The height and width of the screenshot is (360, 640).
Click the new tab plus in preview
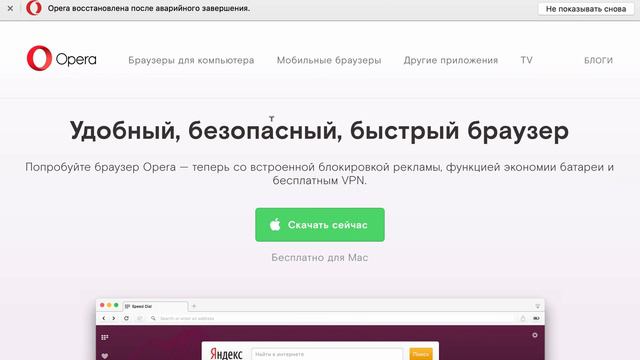point(194,306)
